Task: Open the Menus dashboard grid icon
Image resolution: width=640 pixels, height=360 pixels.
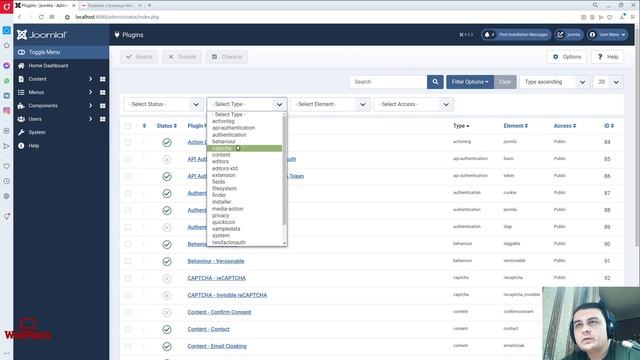Action: 102,92
